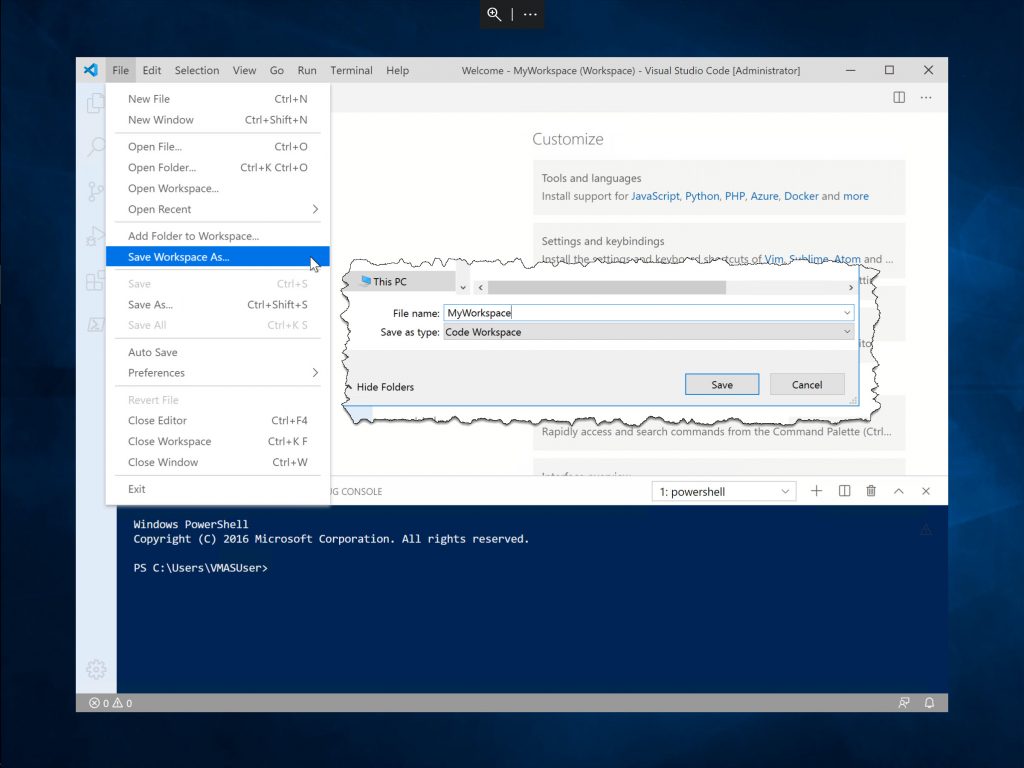Screen dimensions: 1024x768
Task: Select Close Window menu entry
Action: (x=217, y=462)
